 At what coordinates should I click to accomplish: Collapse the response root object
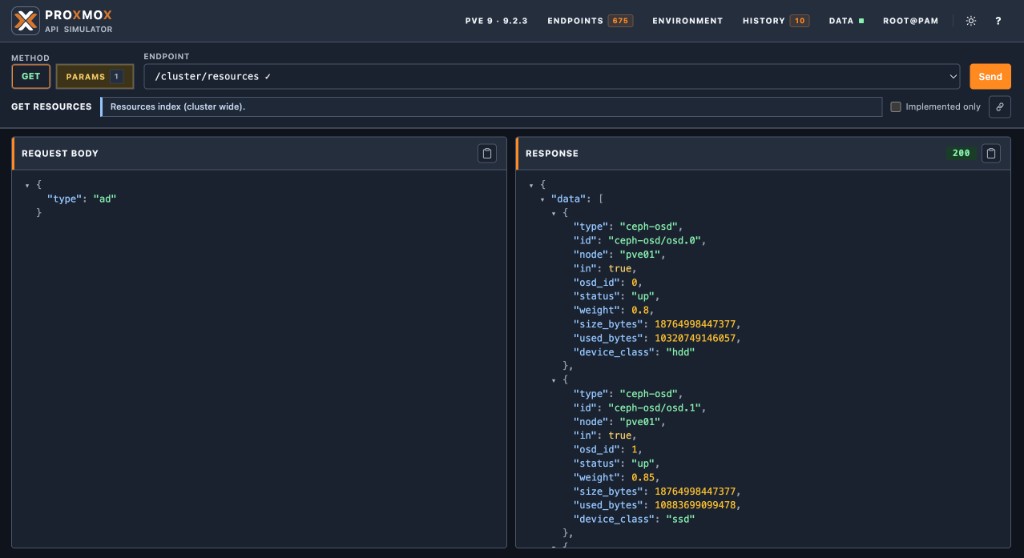531,186
